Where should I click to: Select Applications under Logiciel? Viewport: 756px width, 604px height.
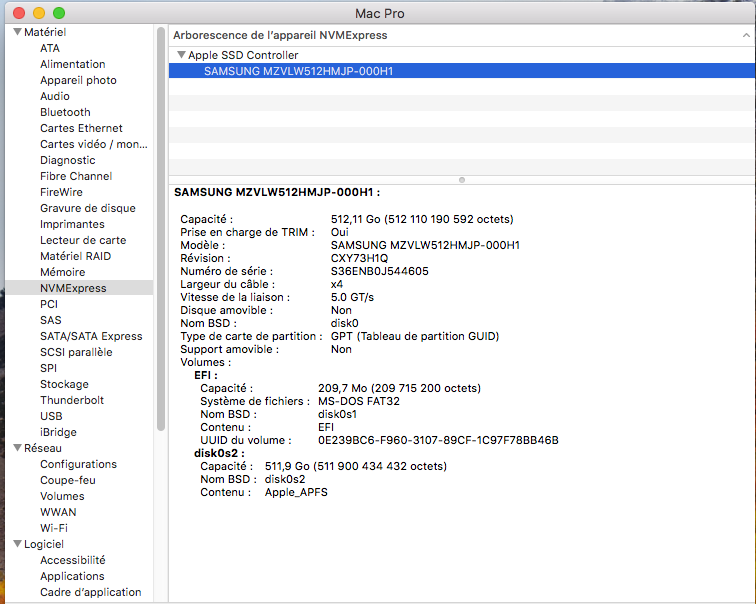(72, 576)
